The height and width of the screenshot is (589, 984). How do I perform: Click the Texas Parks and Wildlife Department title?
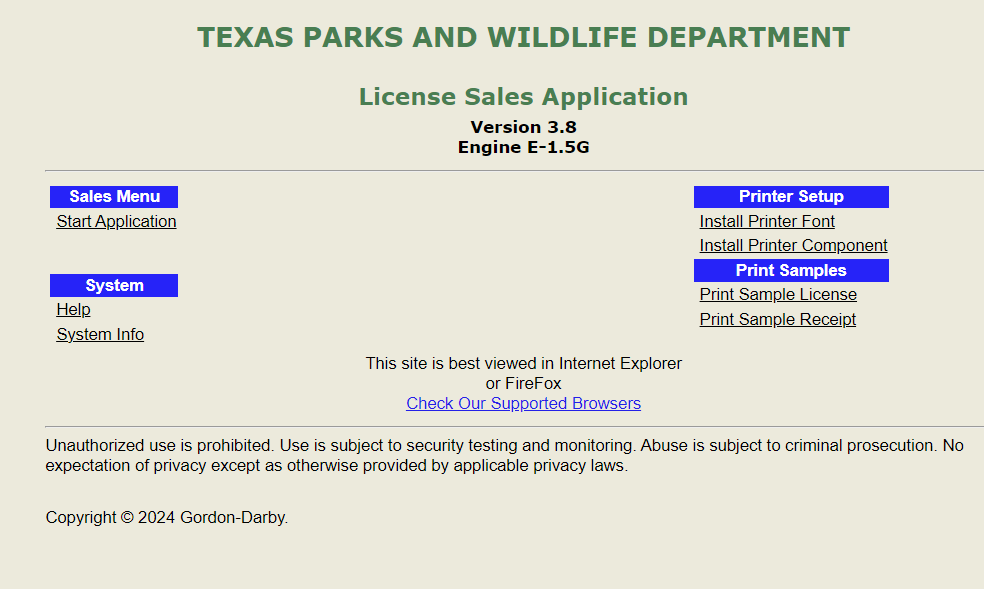(523, 38)
